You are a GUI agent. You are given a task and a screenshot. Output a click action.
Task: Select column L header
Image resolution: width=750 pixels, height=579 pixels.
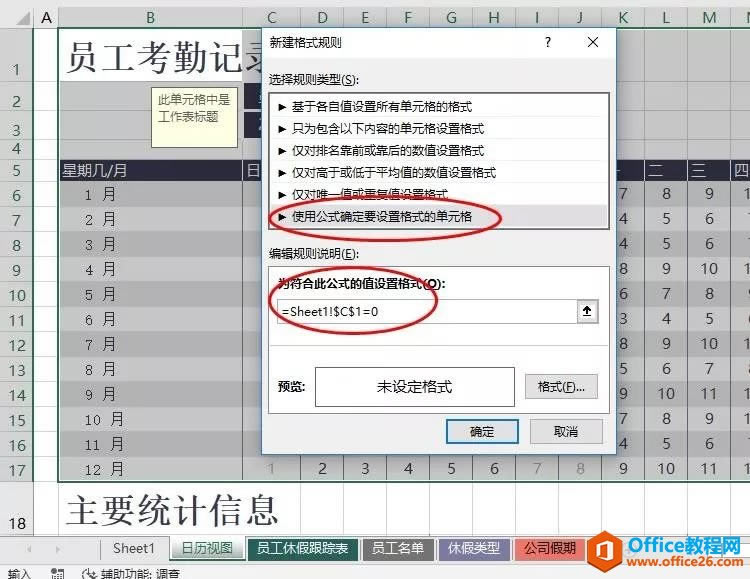click(666, 18)
